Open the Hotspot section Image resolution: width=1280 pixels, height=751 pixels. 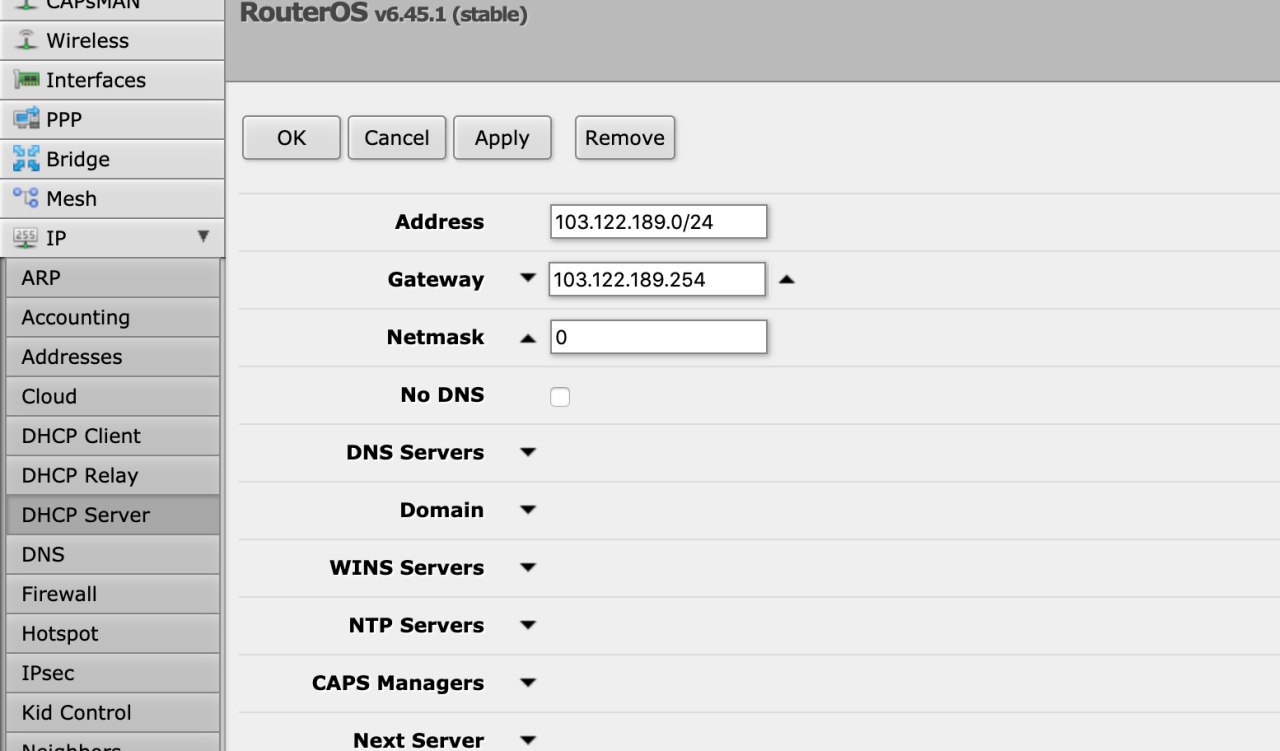[x=112, y=633]
